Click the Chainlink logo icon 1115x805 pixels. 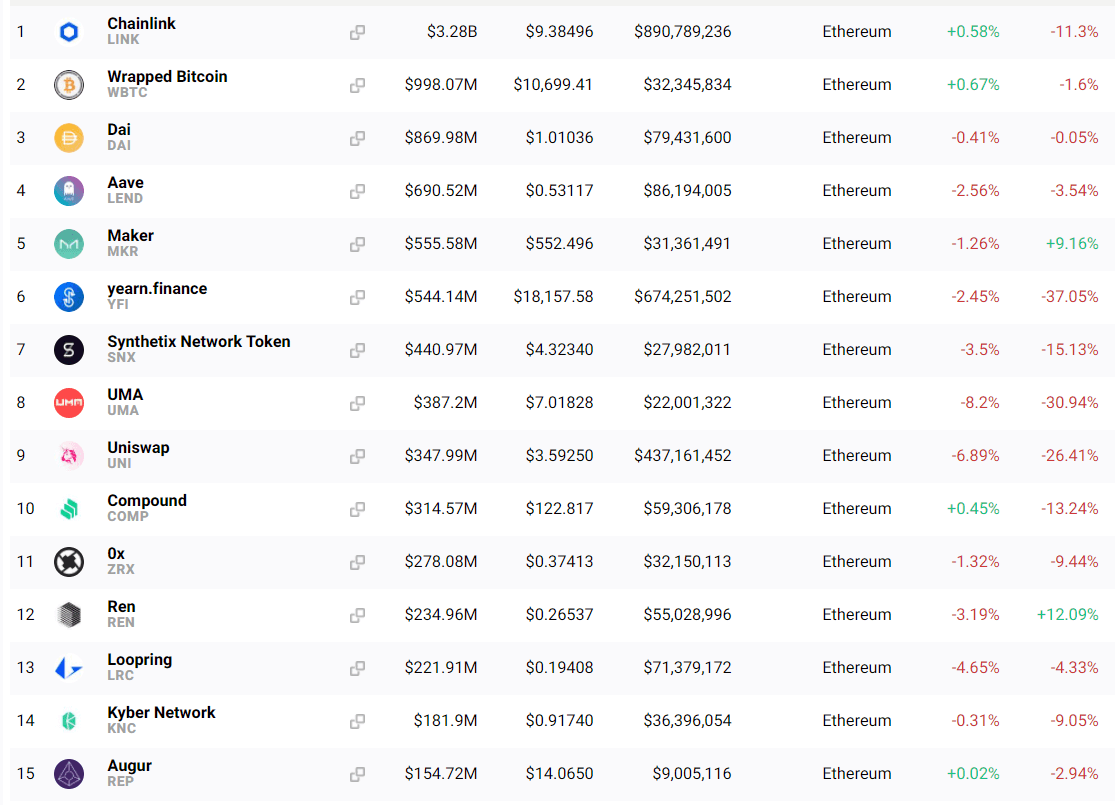pyautogui.click(x=69, y=32)
